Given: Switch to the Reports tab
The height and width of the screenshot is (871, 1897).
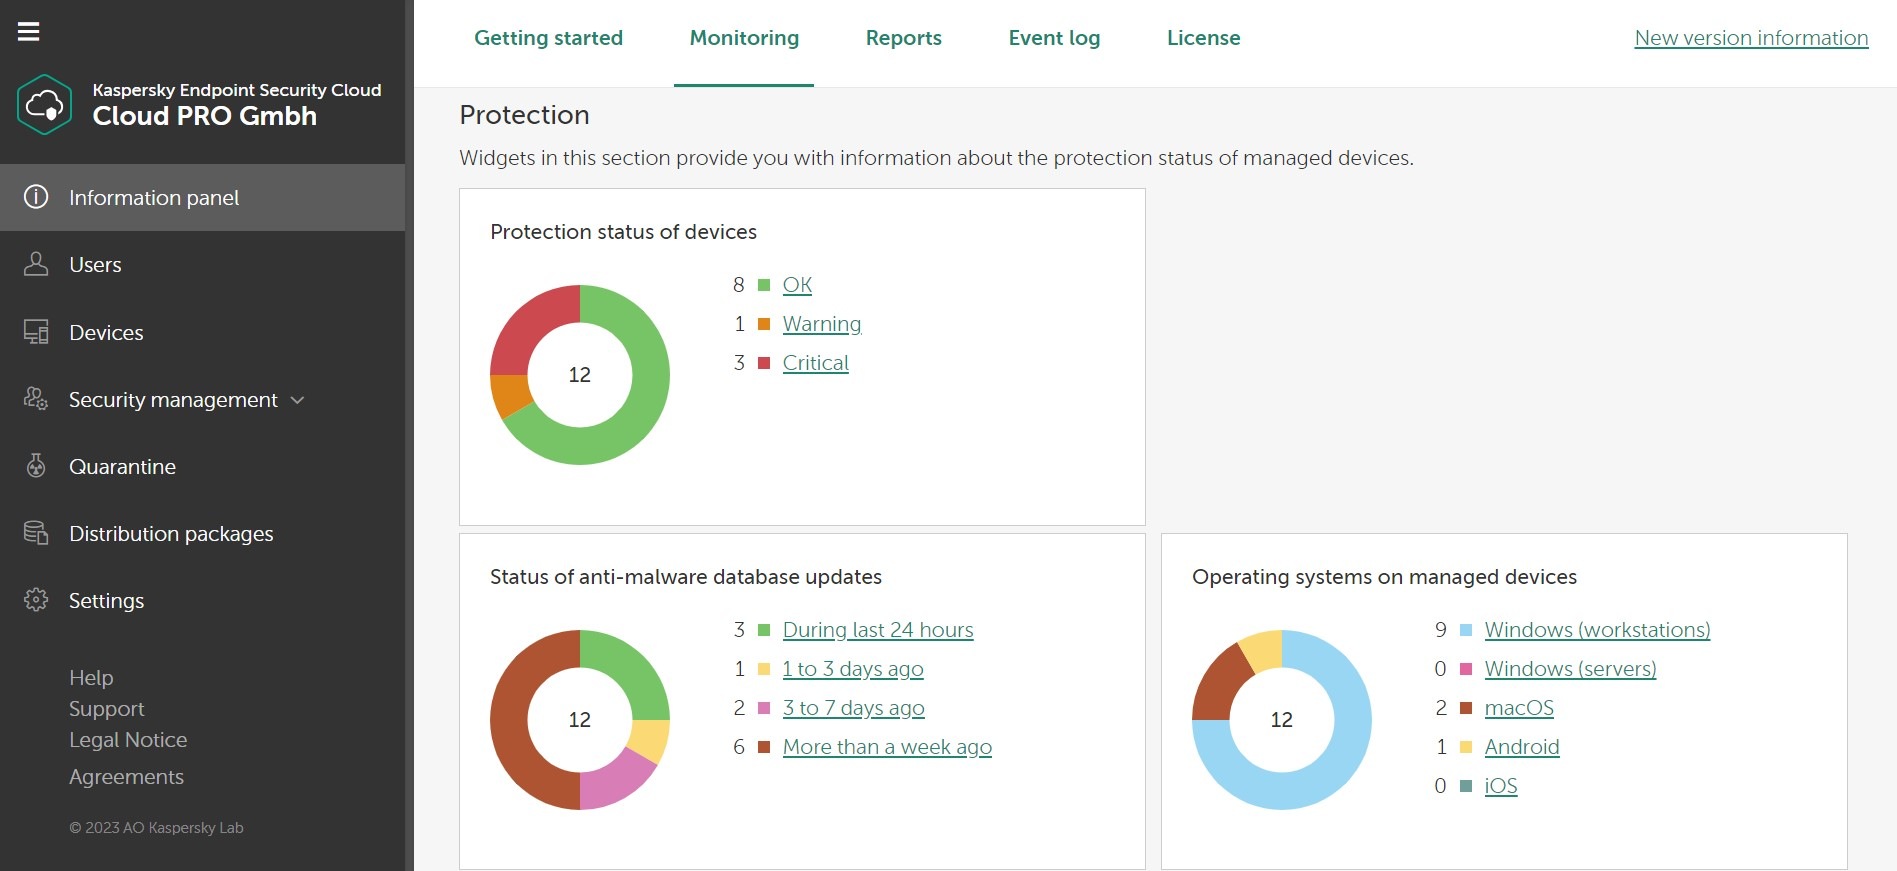Looking at the screenshot, I should point(903,38).
